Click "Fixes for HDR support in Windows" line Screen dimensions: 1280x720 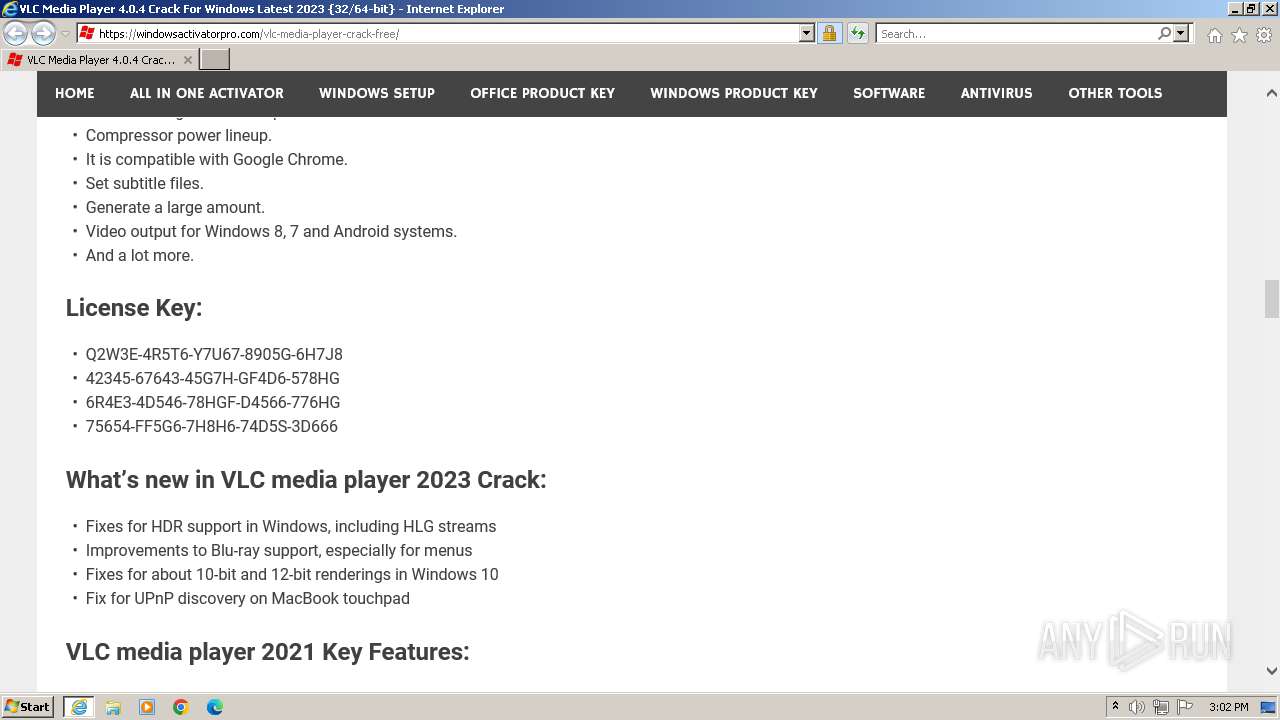click(291, 526)
